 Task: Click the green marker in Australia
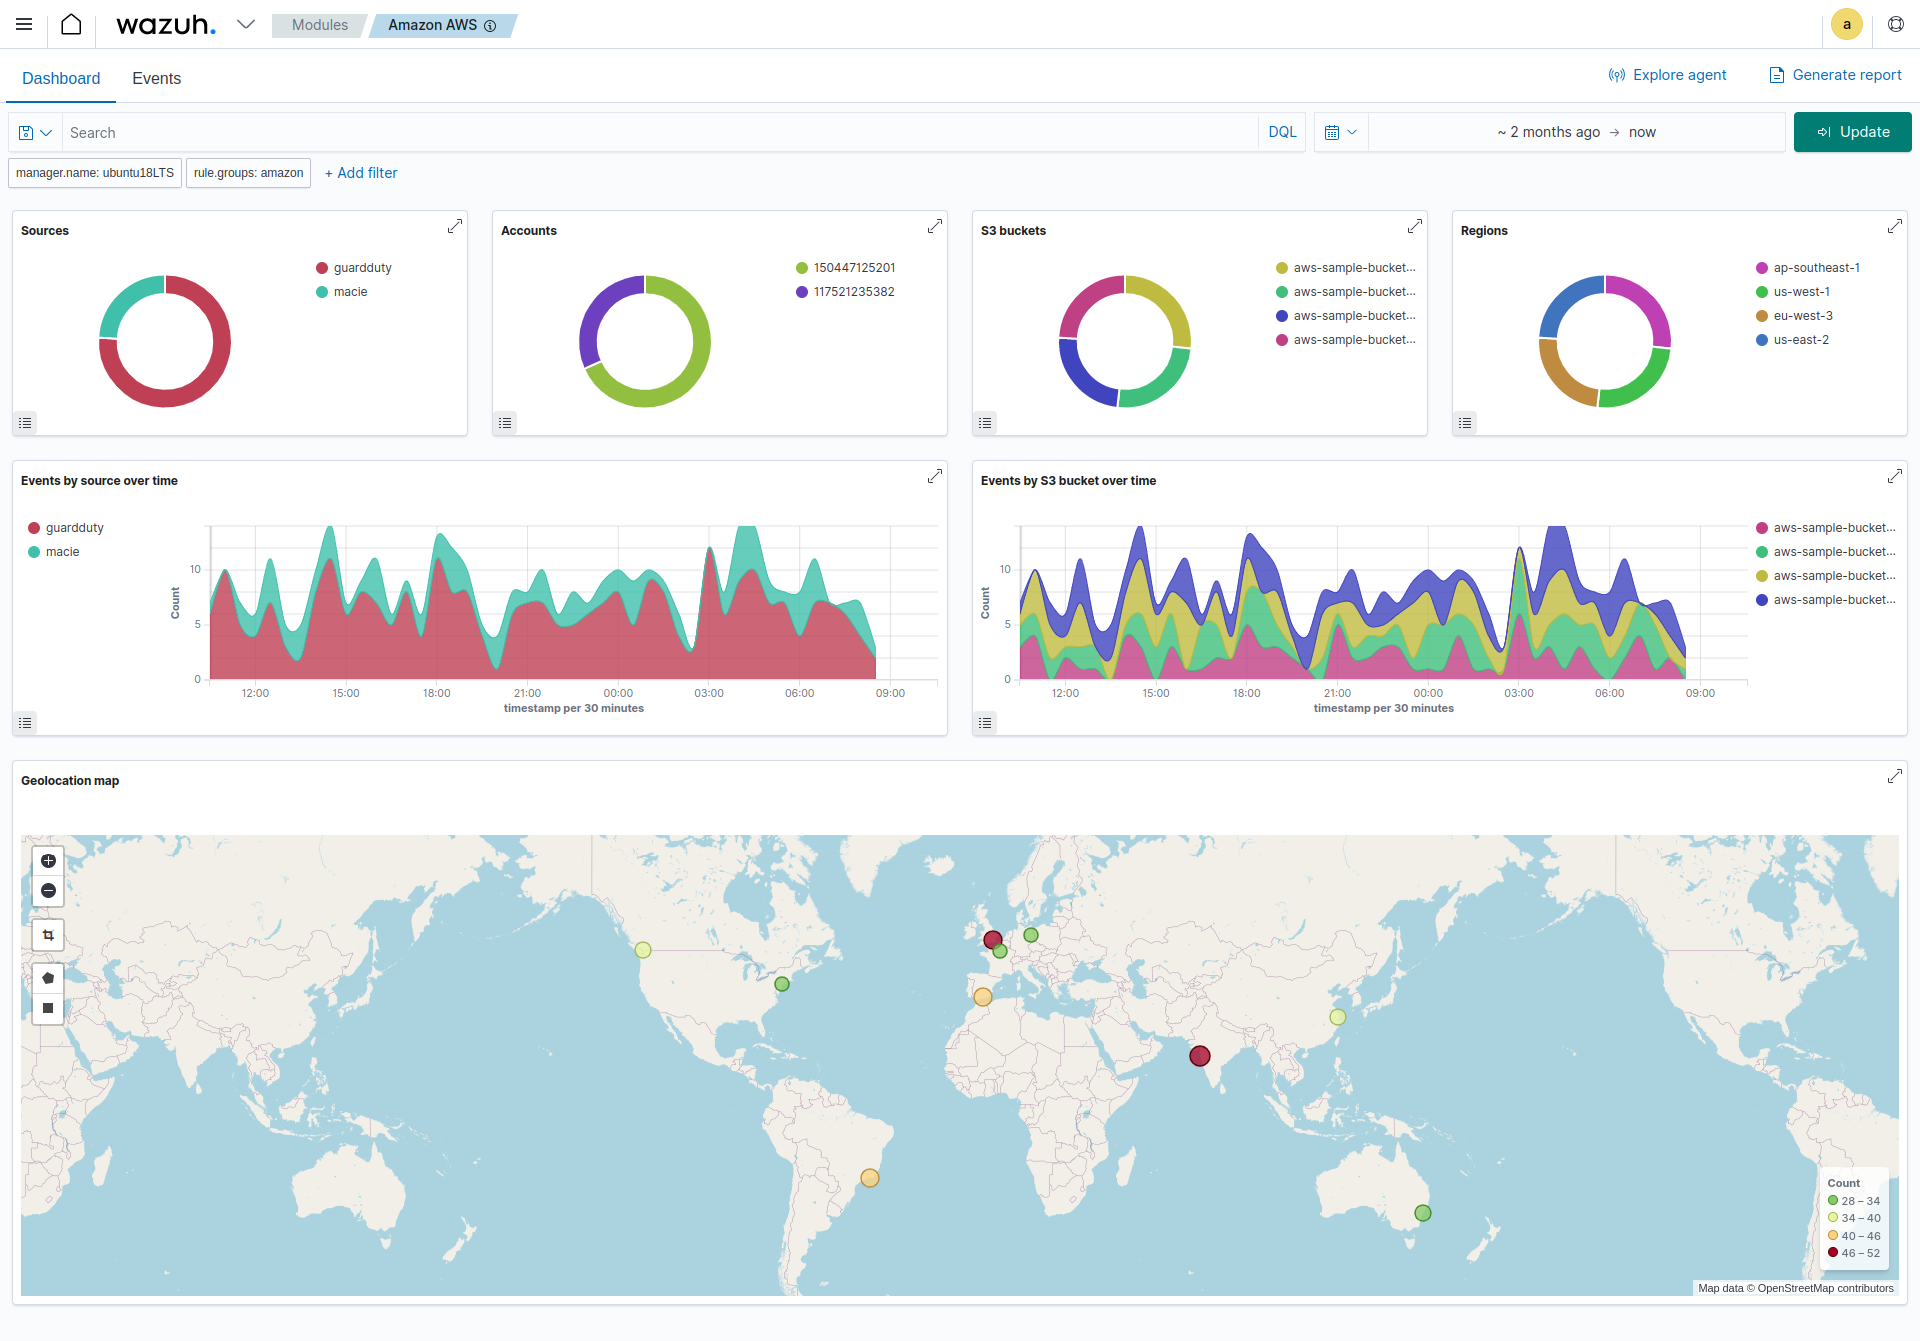[1423, 1213]
